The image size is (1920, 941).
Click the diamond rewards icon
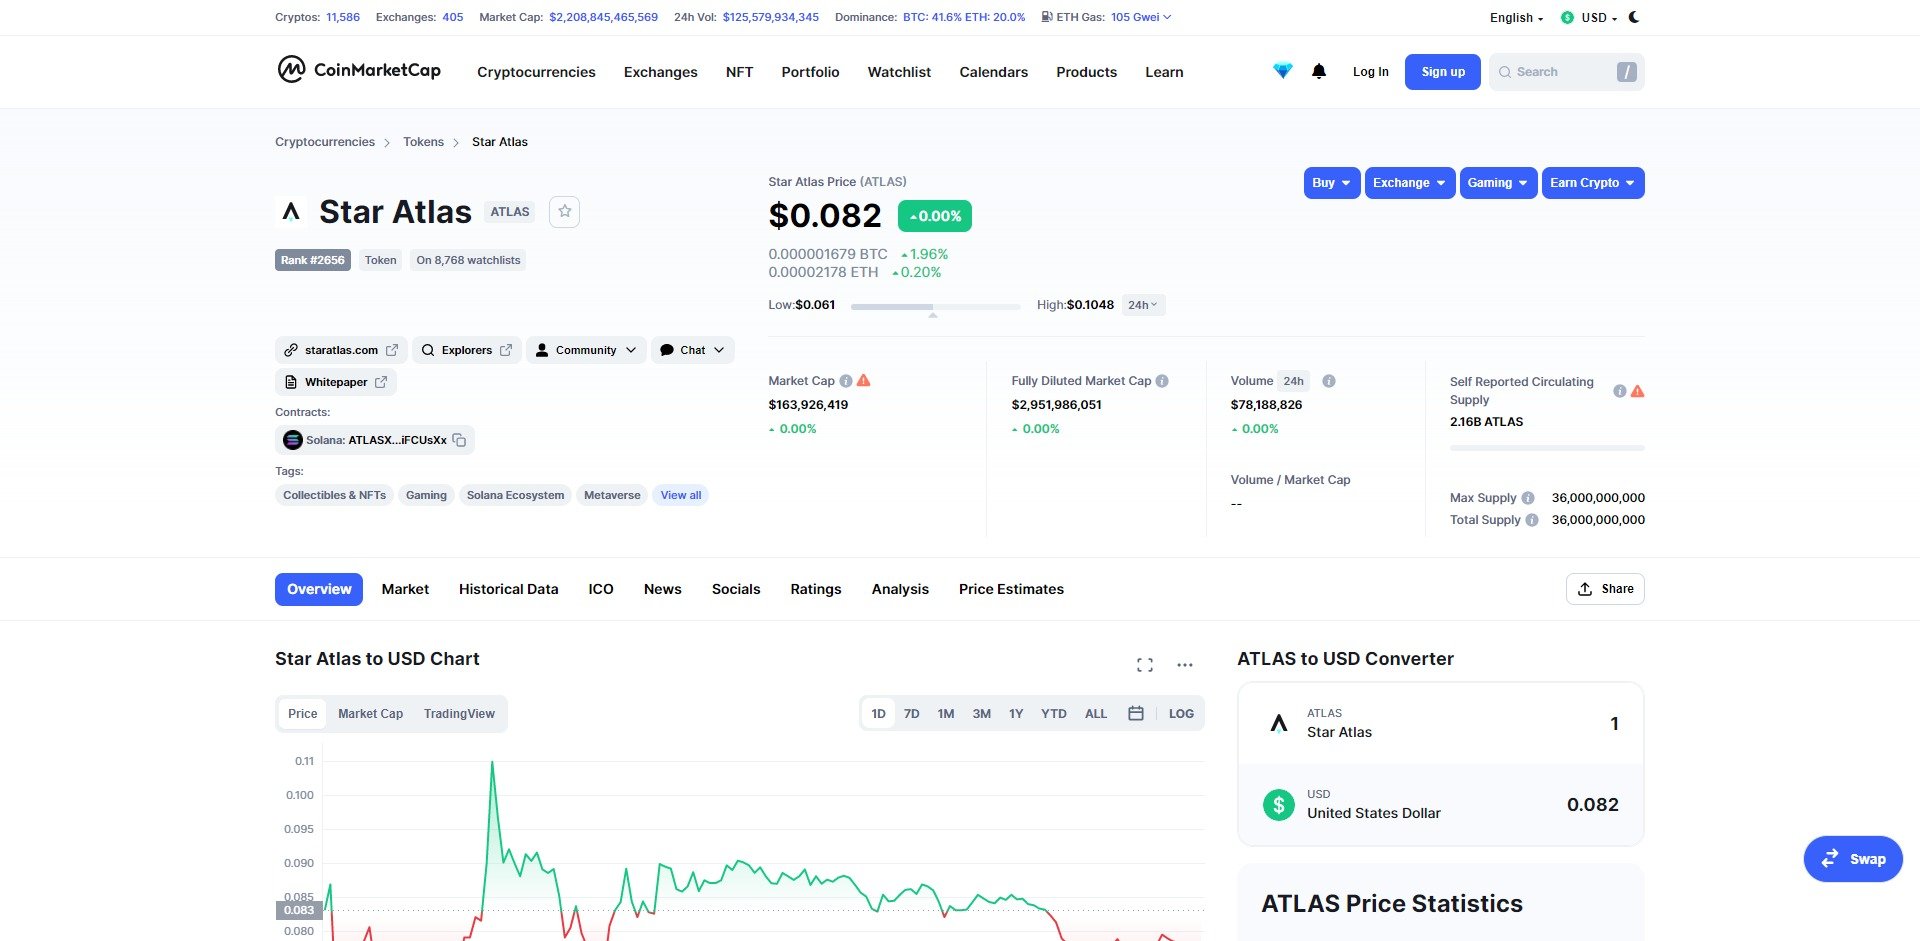1282,72
